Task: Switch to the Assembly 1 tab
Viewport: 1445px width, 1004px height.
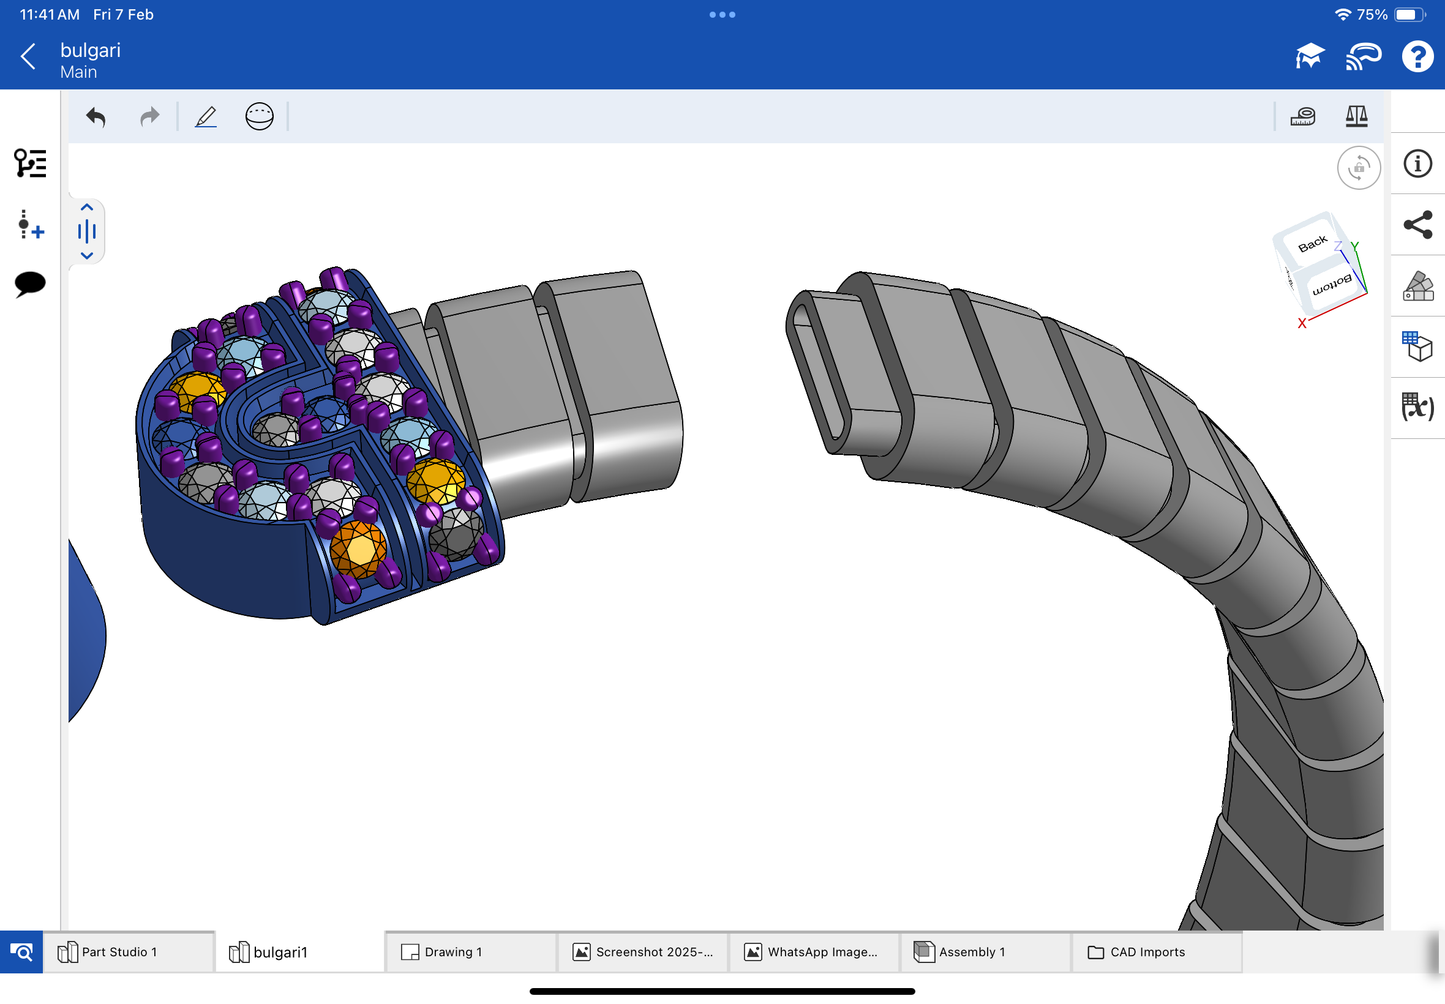Action: point(985,952)
